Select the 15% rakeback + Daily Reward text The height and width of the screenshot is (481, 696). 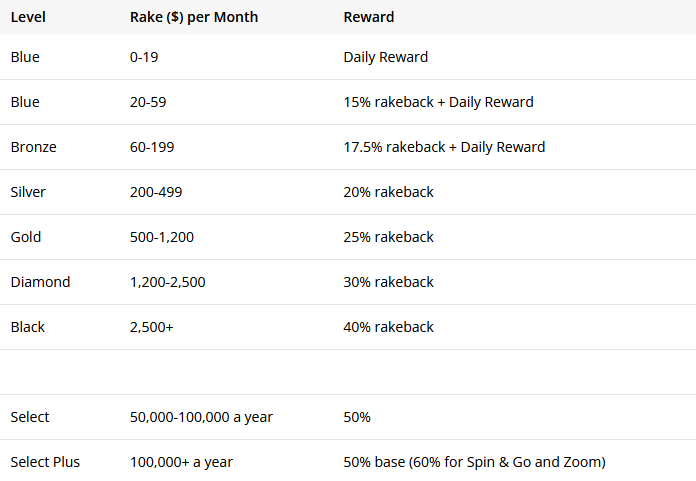pyautogui.click(x=438, y=102)
